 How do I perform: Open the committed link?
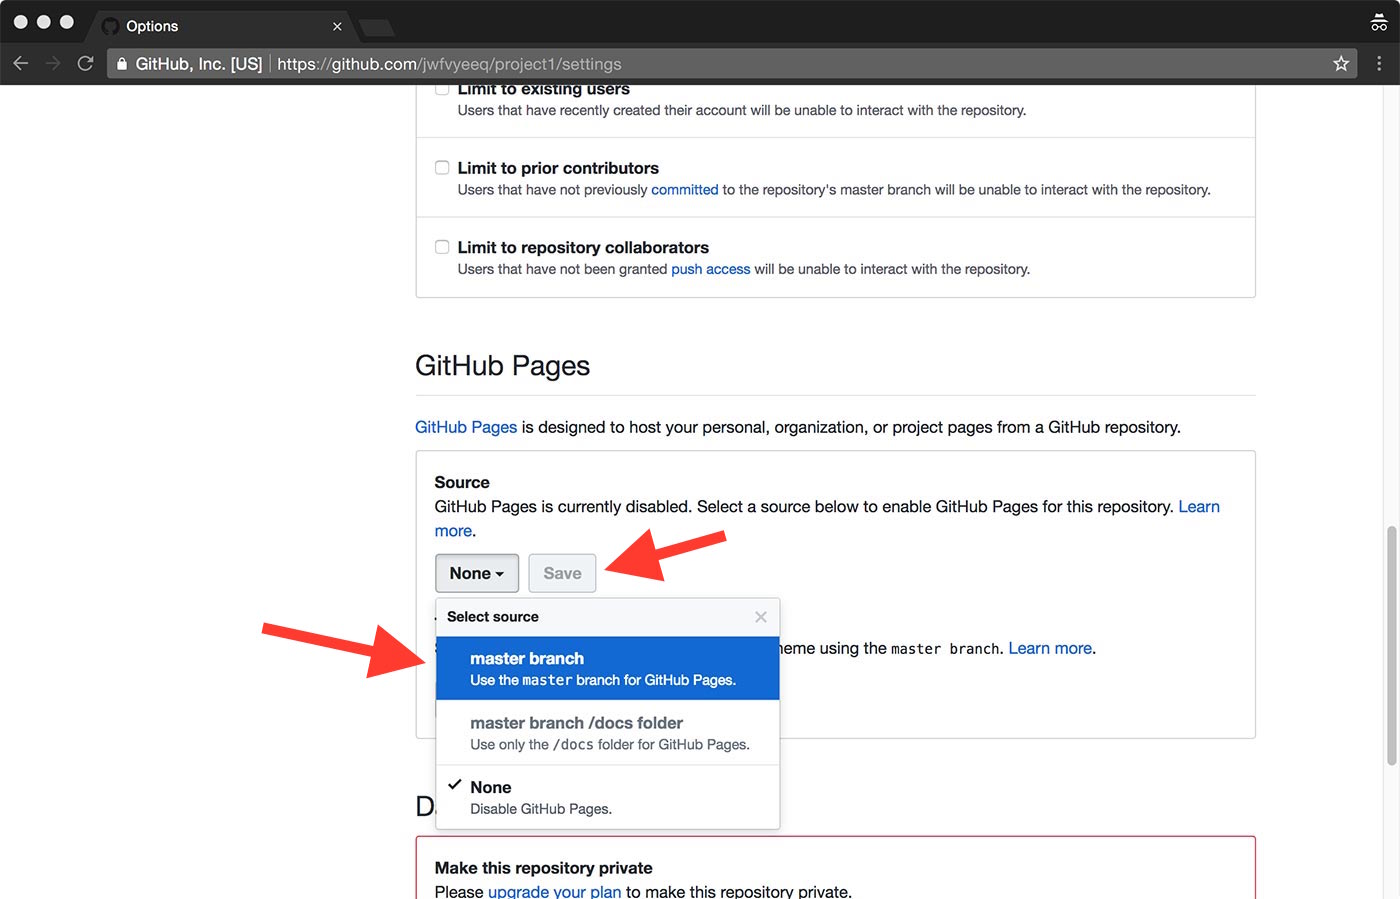click(x=685, y=190)
